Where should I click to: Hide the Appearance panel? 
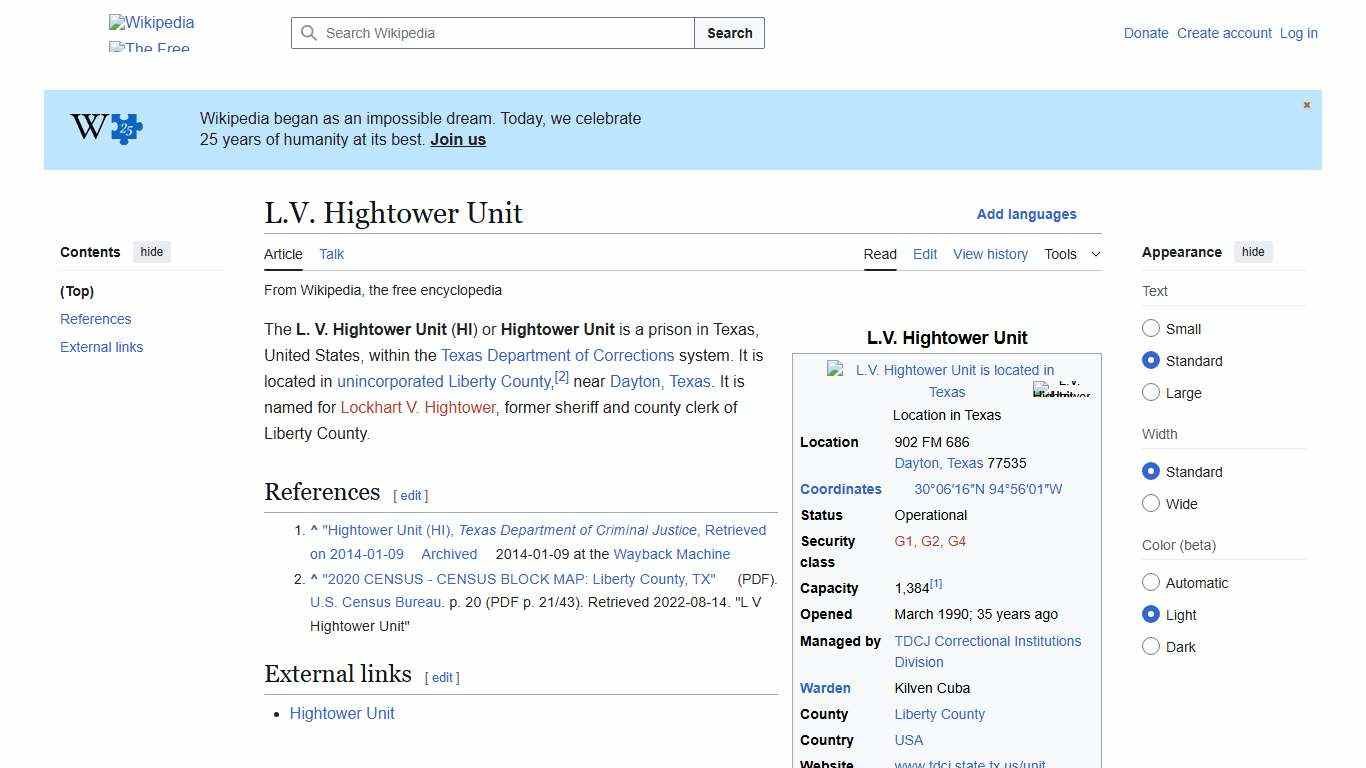click(1253, 252)
